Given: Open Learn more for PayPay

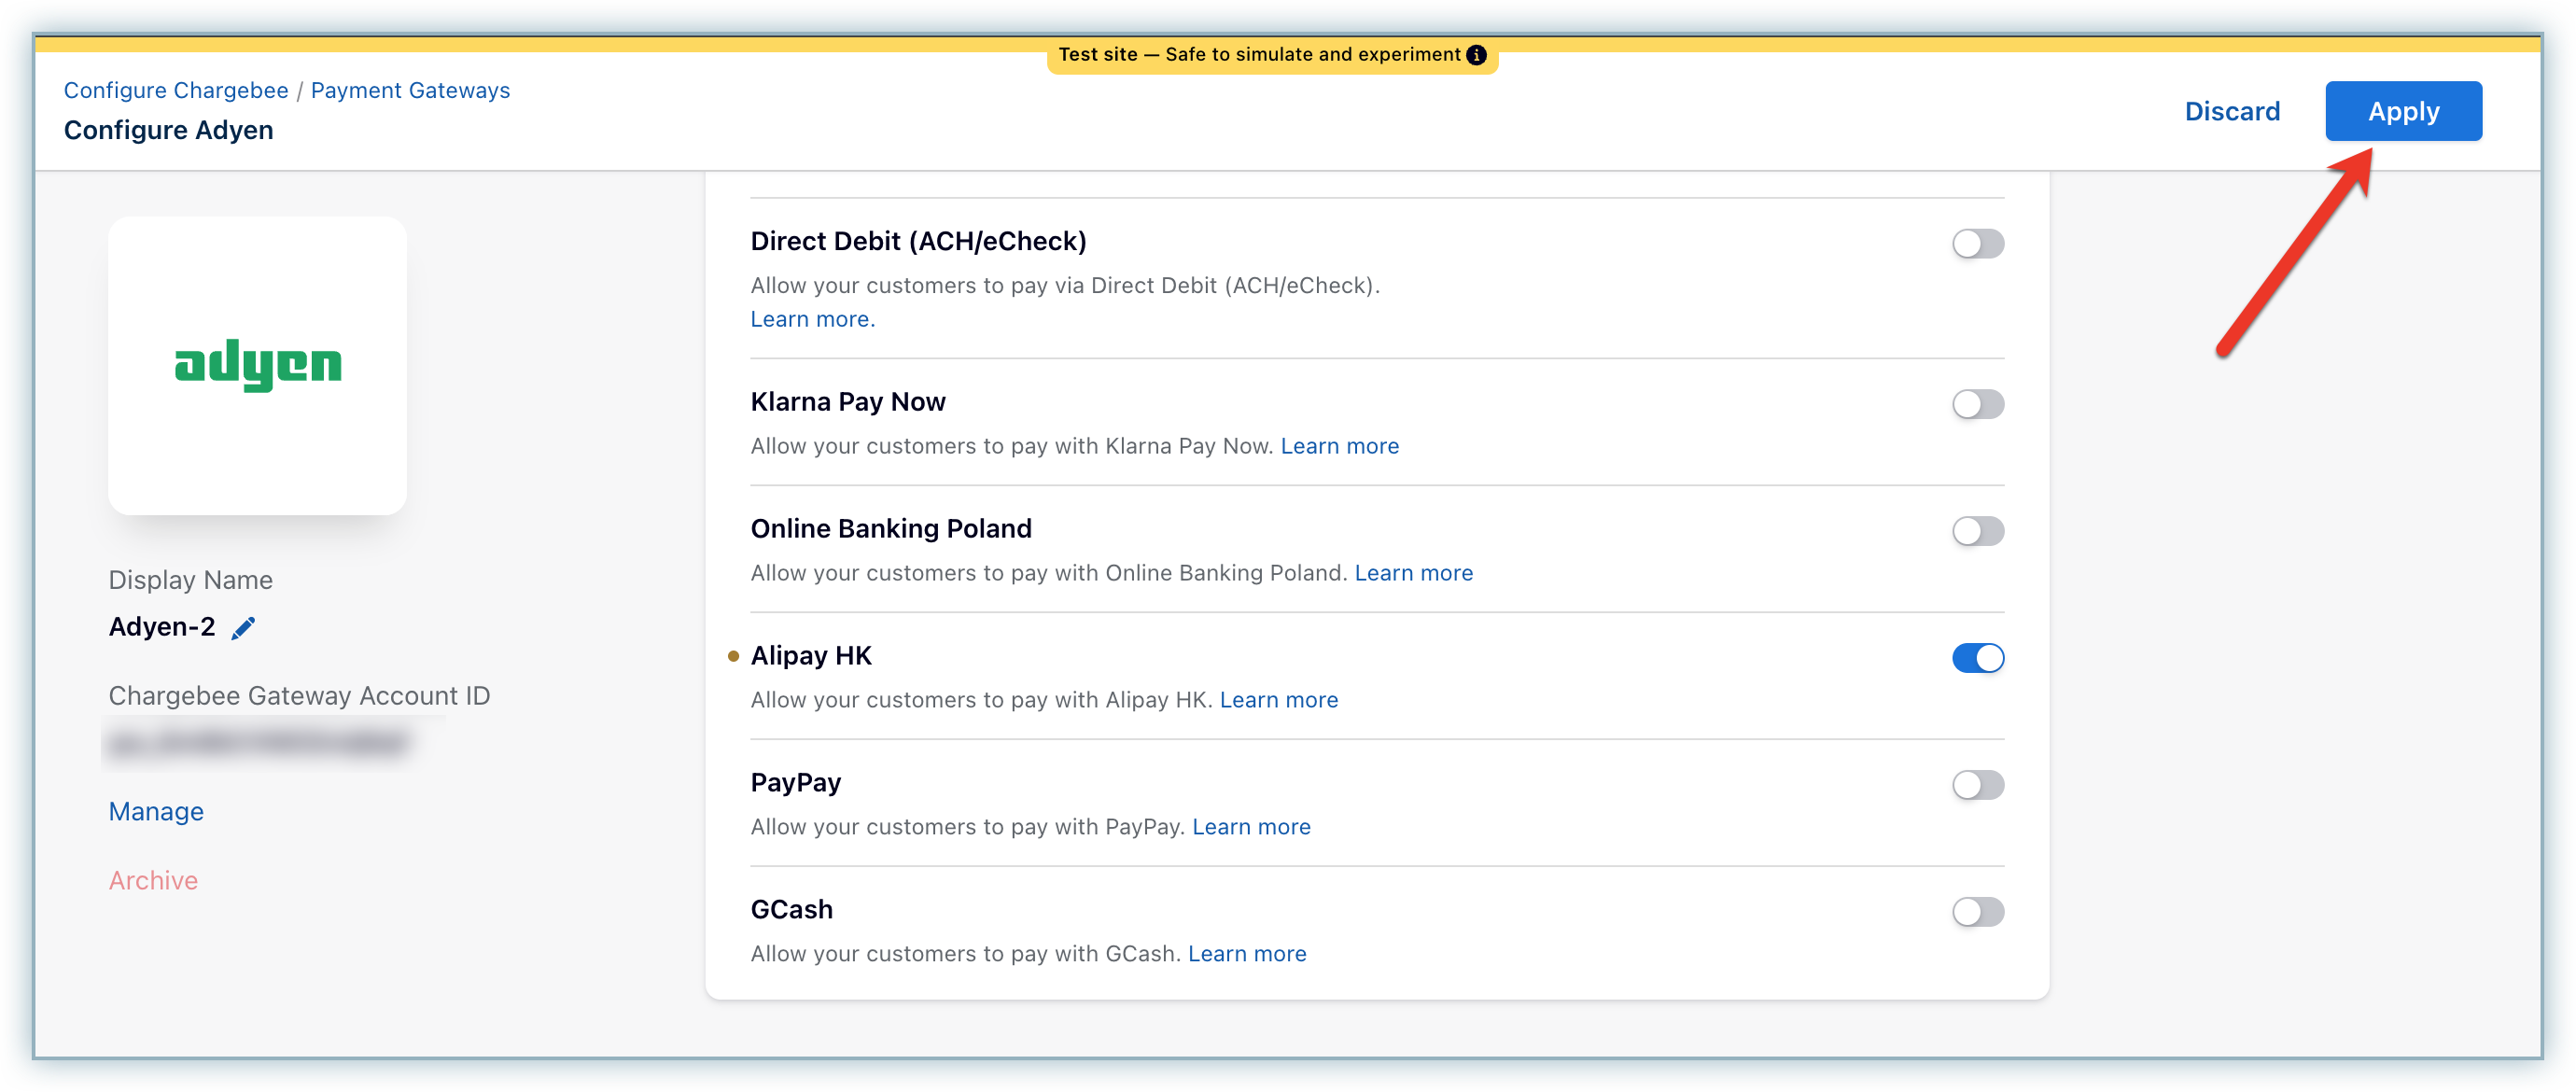Looking at the screenshot, I should tap(1251, 827).
